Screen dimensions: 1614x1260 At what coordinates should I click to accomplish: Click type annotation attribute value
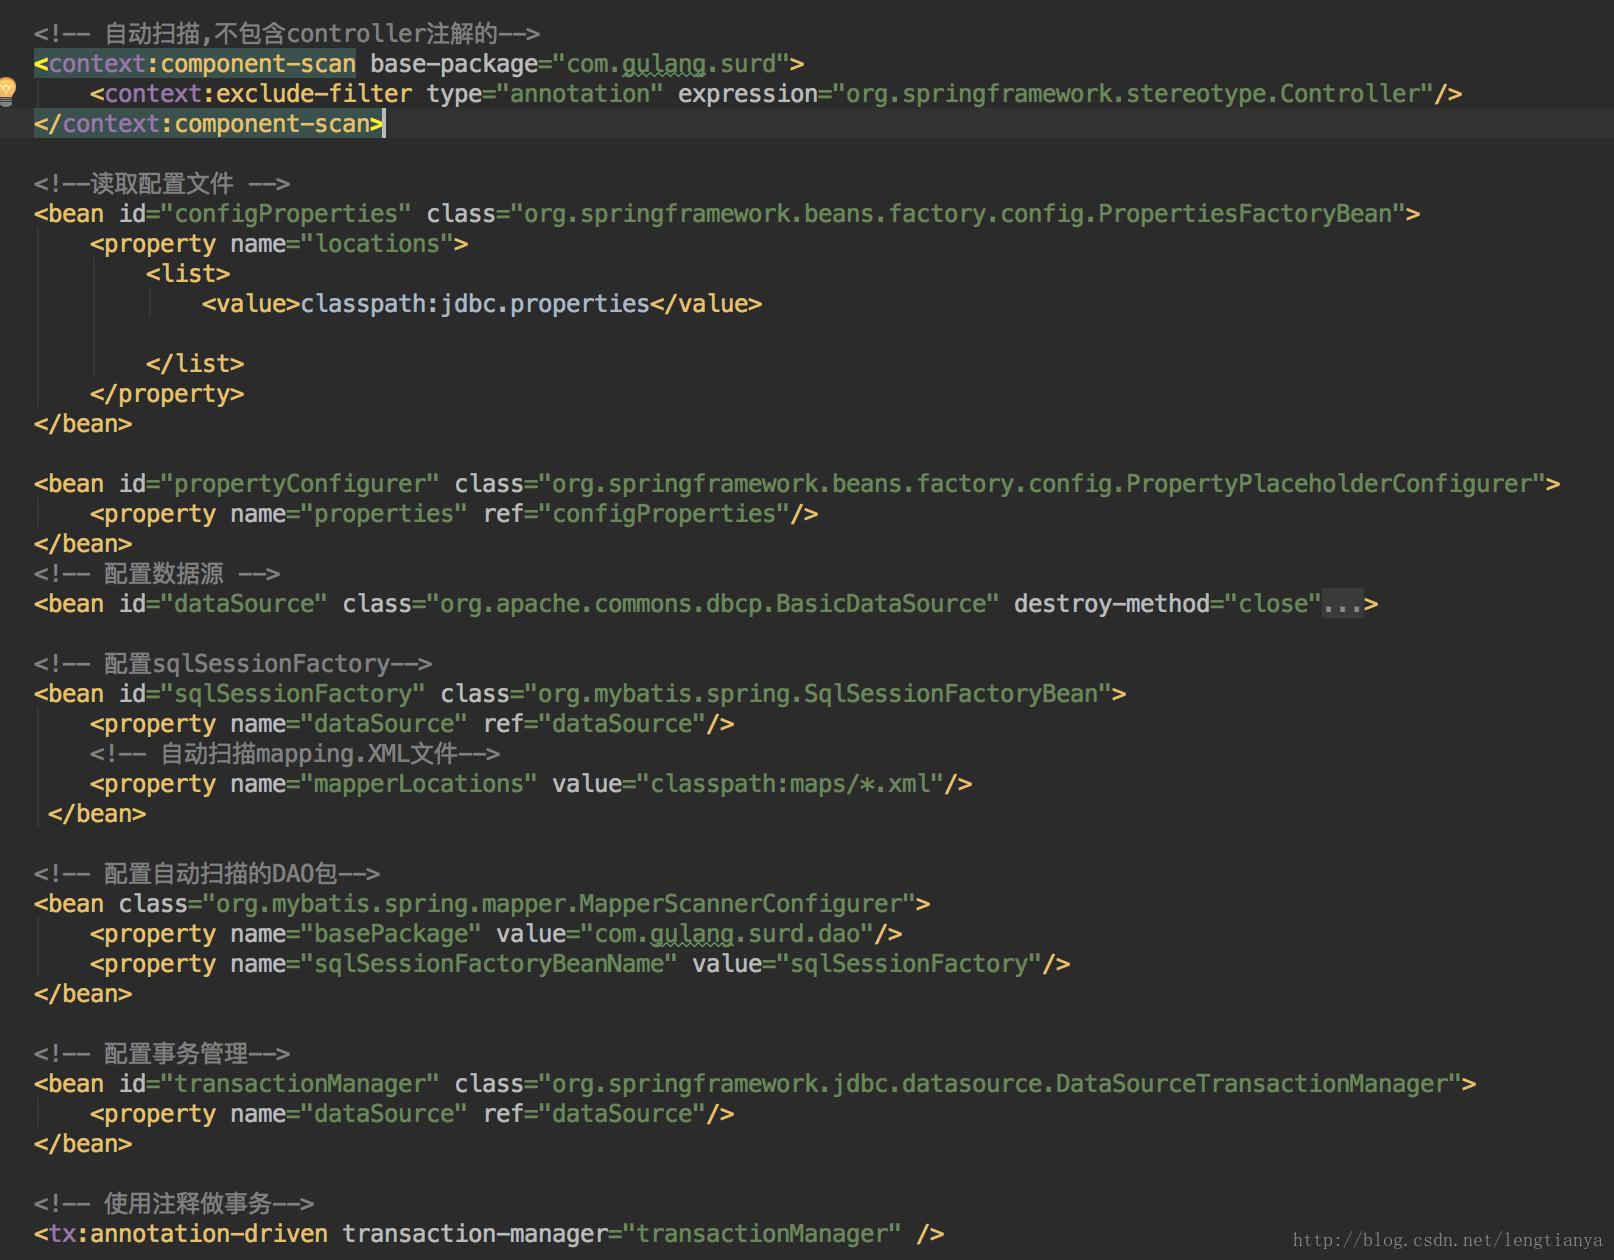coord(580,94)
